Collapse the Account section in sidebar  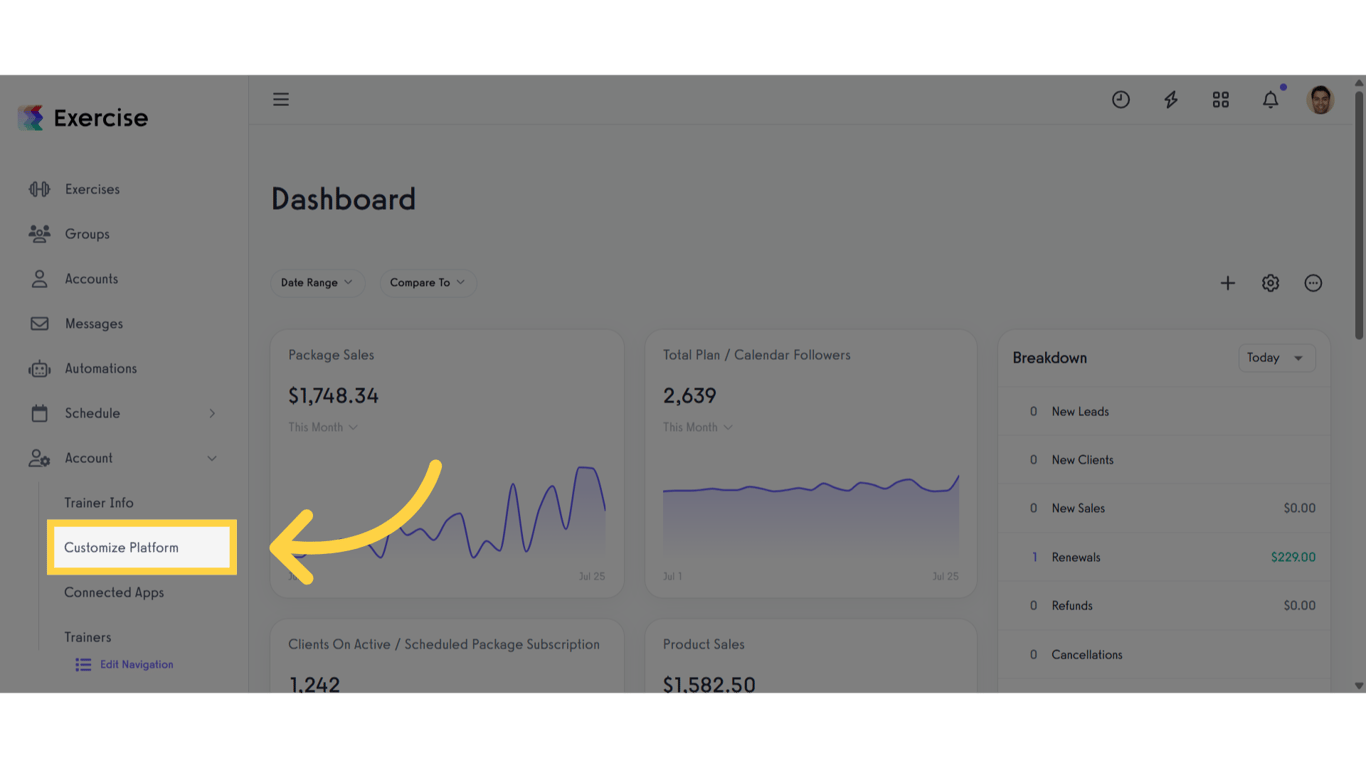point(211,458)
